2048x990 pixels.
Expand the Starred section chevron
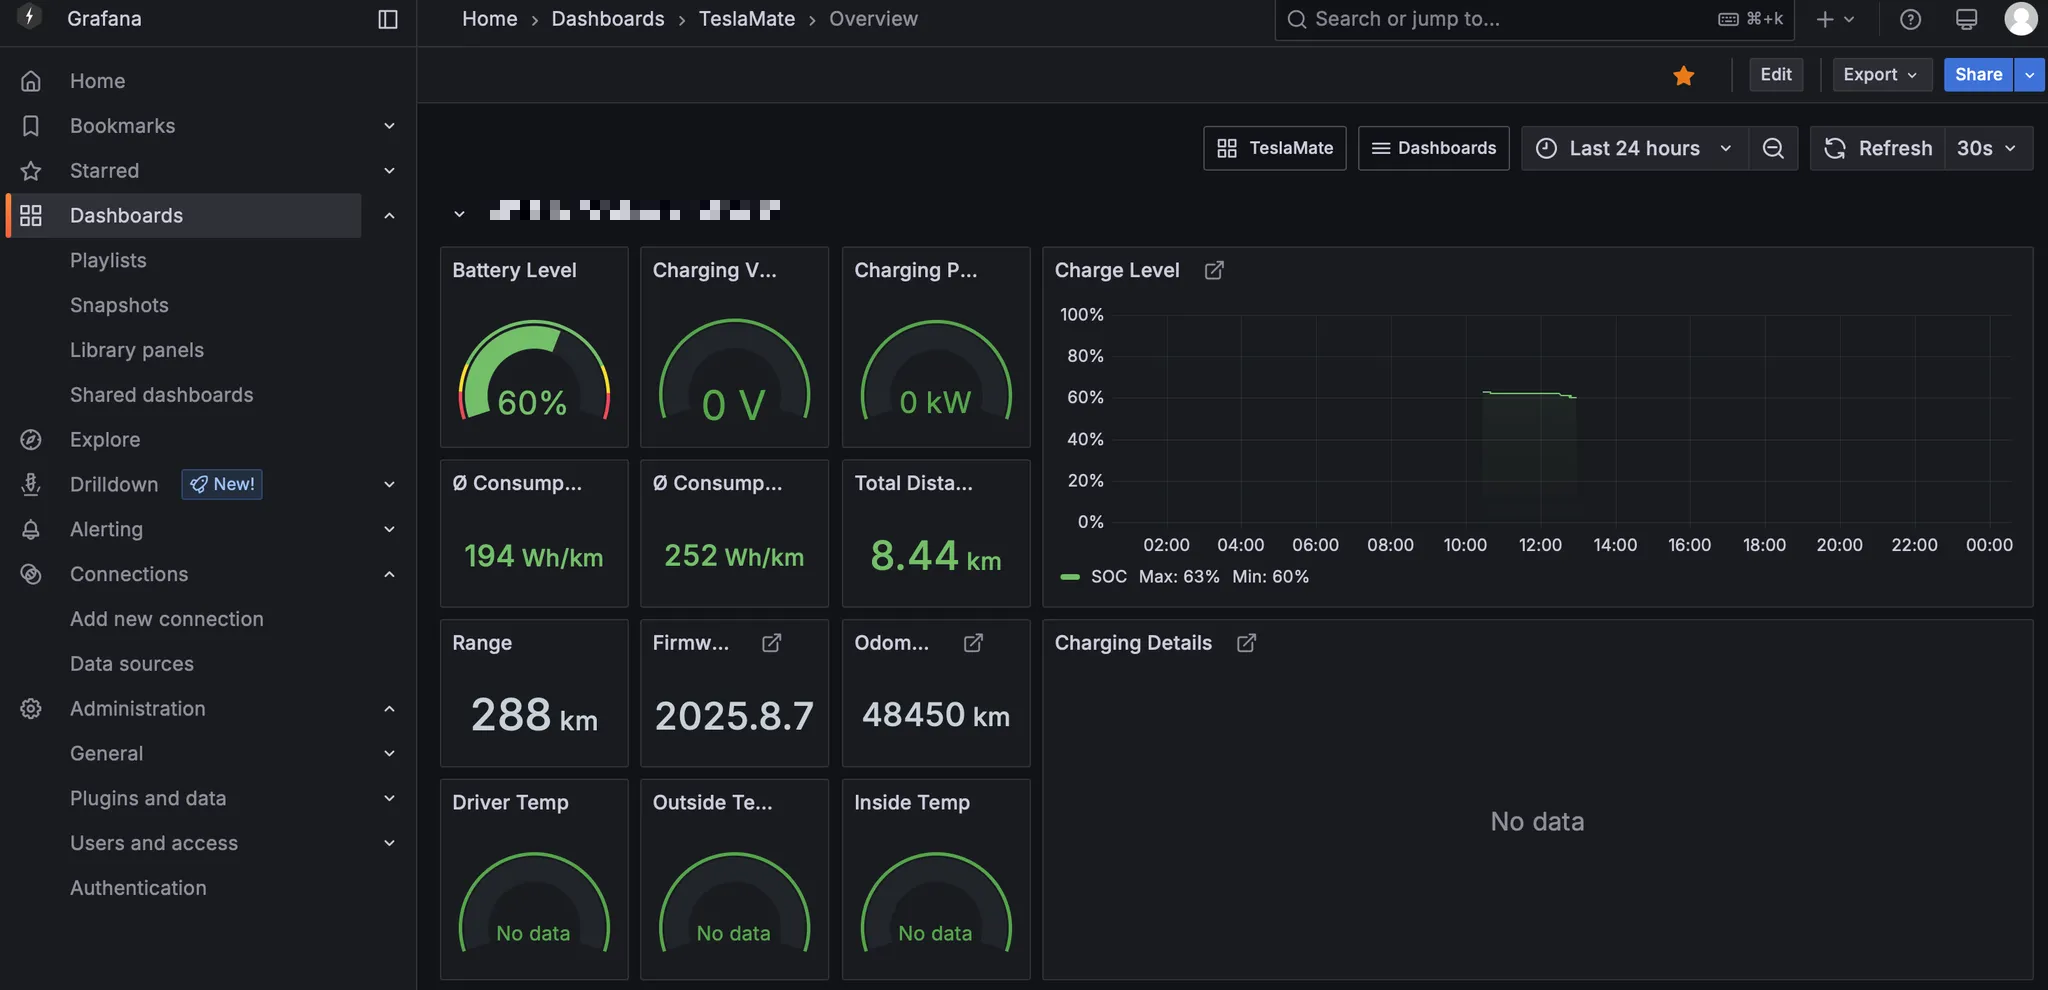point(389,171)
